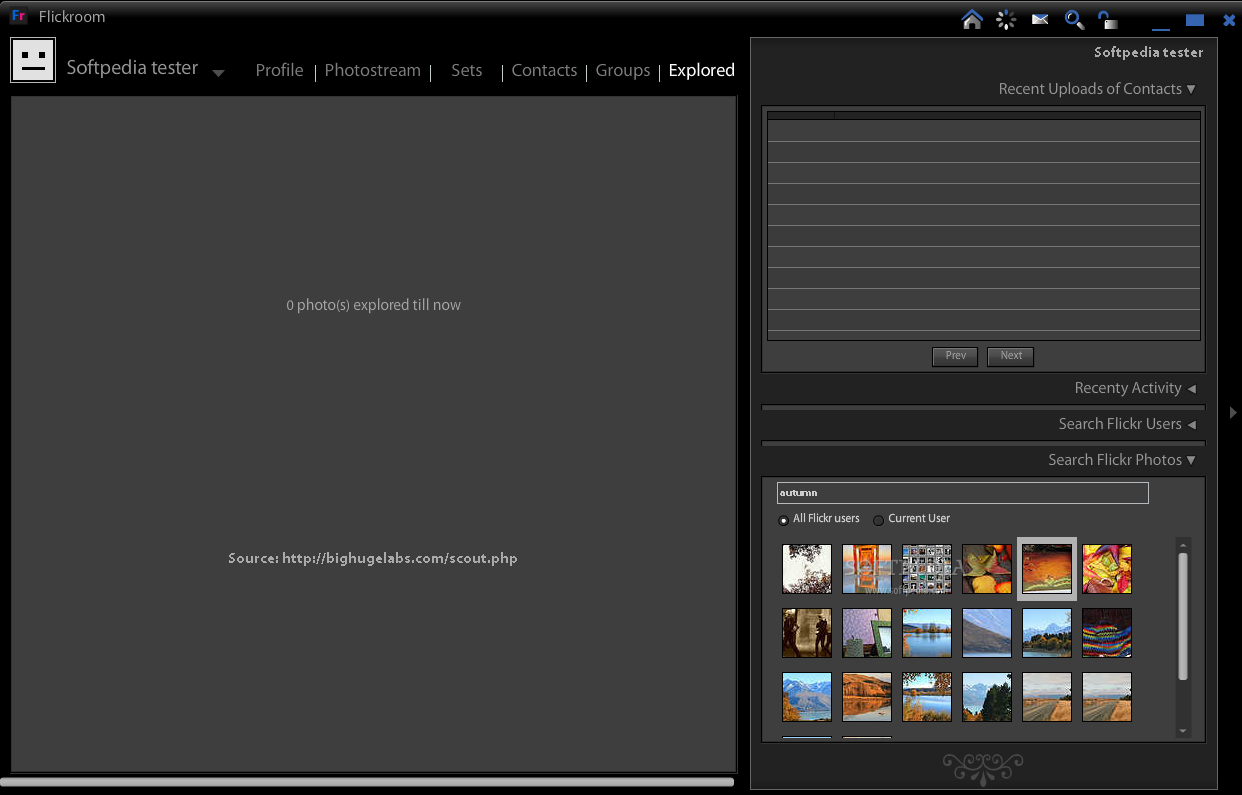Go to the Contacts tab

(544, 70)
